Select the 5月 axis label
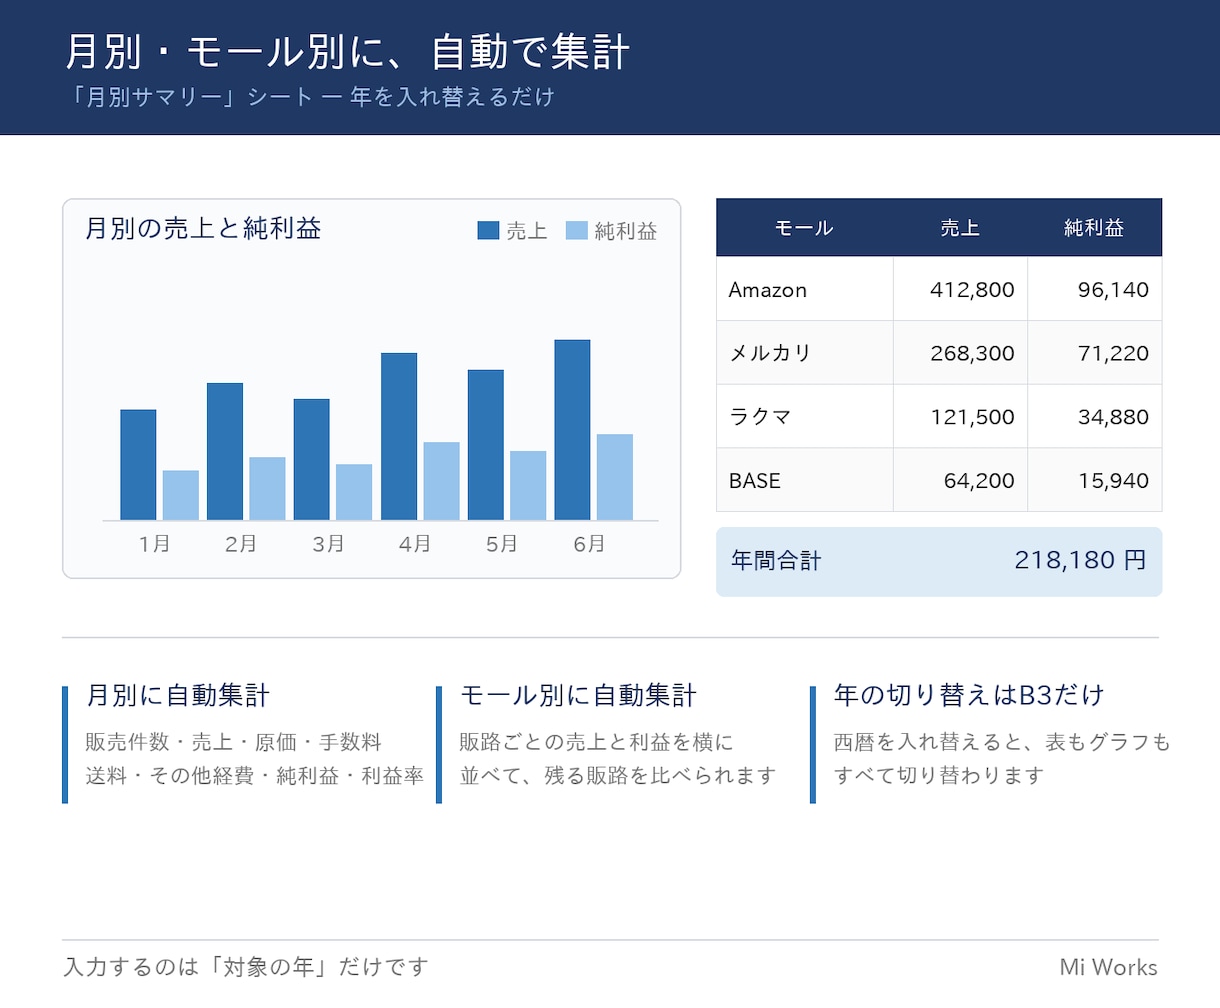Image resolution: width=1220 pixels, height=1008 pixels. tap(502, 544)
